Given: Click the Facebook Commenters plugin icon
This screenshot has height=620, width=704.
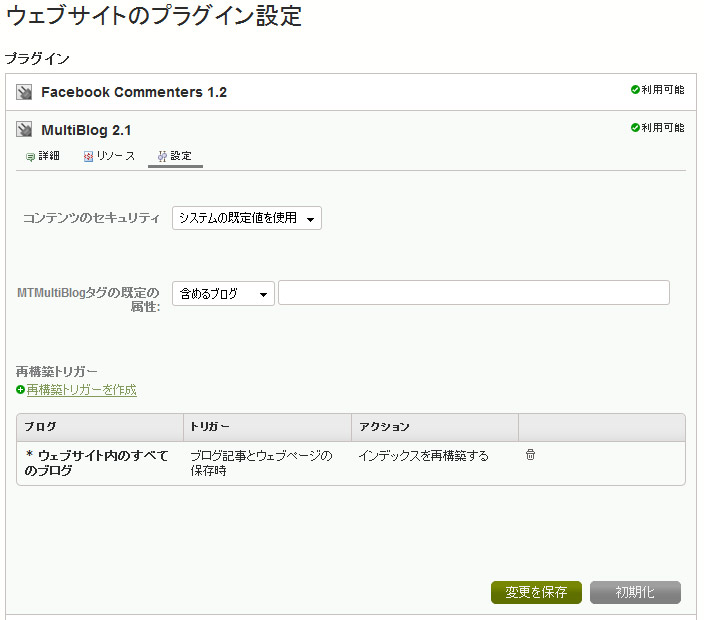Looking at the screenshot, I should pos(24,92).
